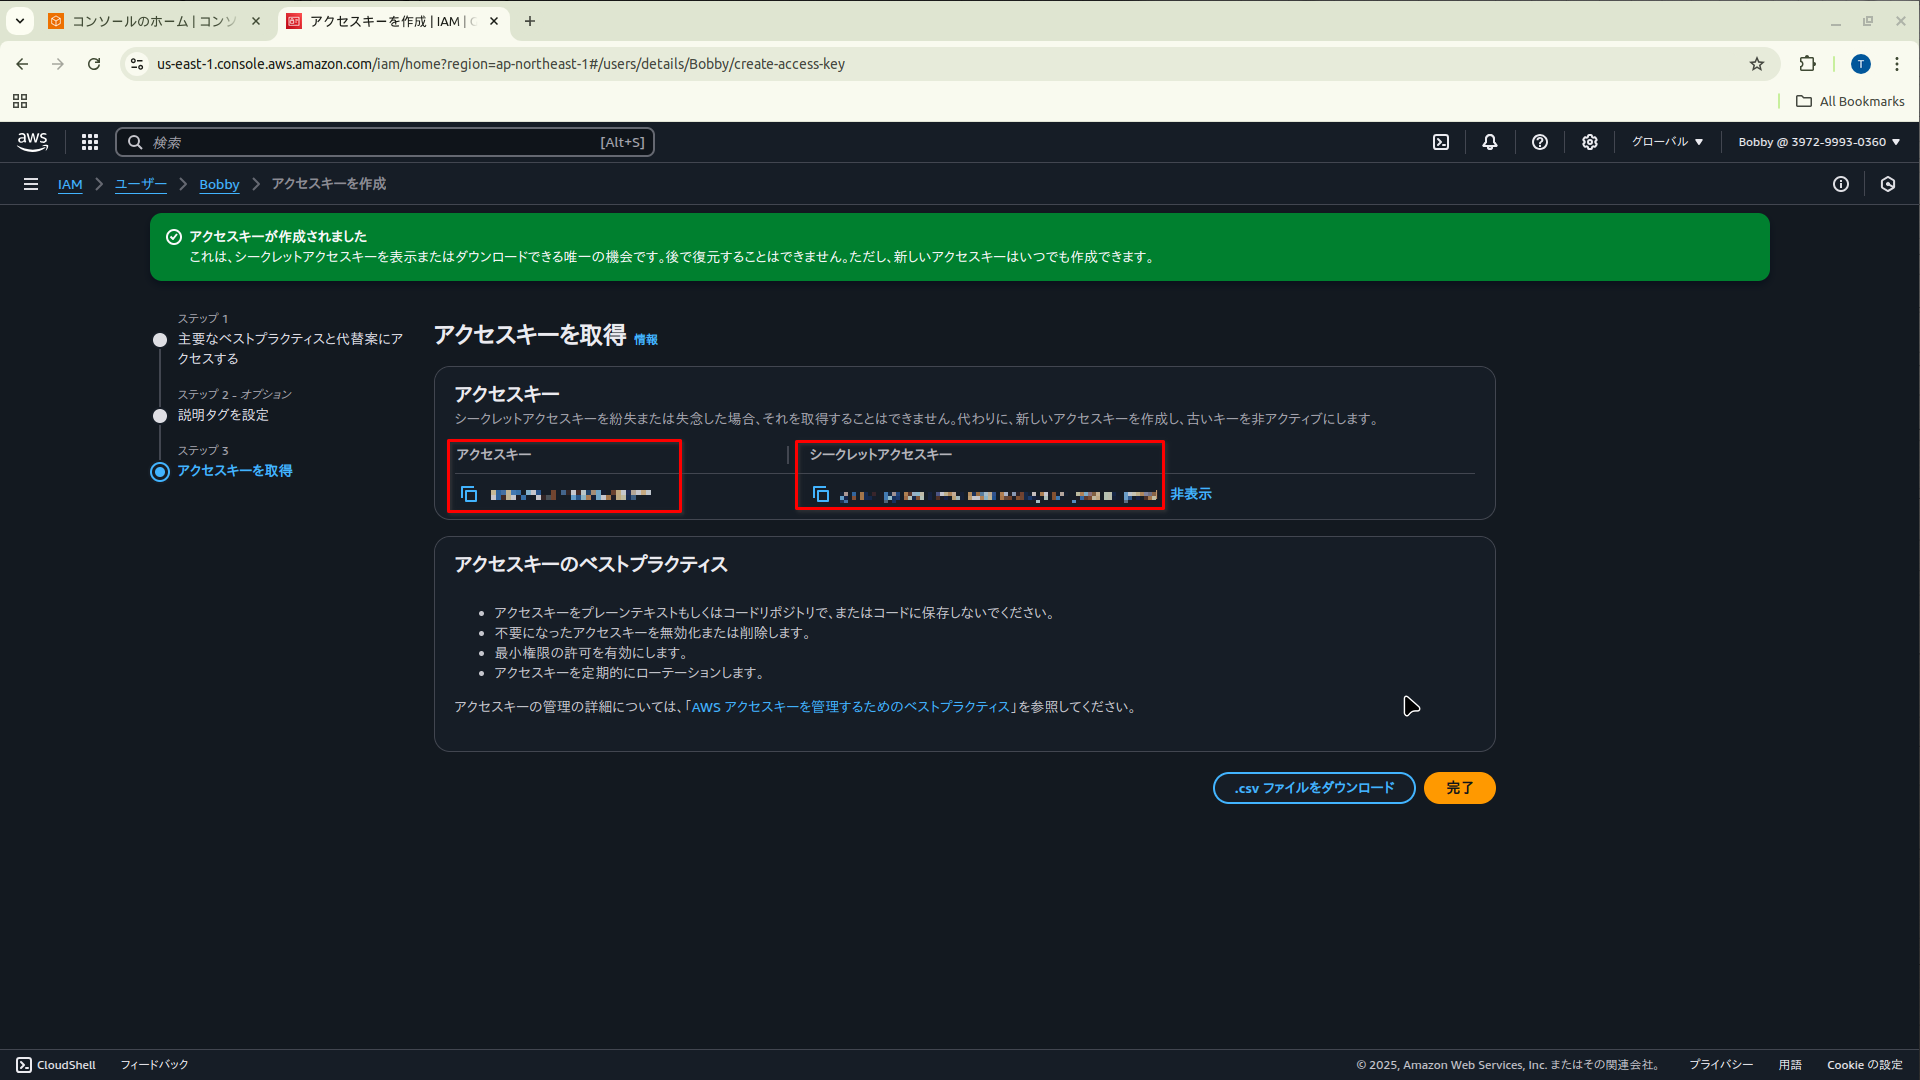Copy the secret access key
The width and height of the screenshot is (1920, 1080).
pyautogui.click(x=821, y=494)
